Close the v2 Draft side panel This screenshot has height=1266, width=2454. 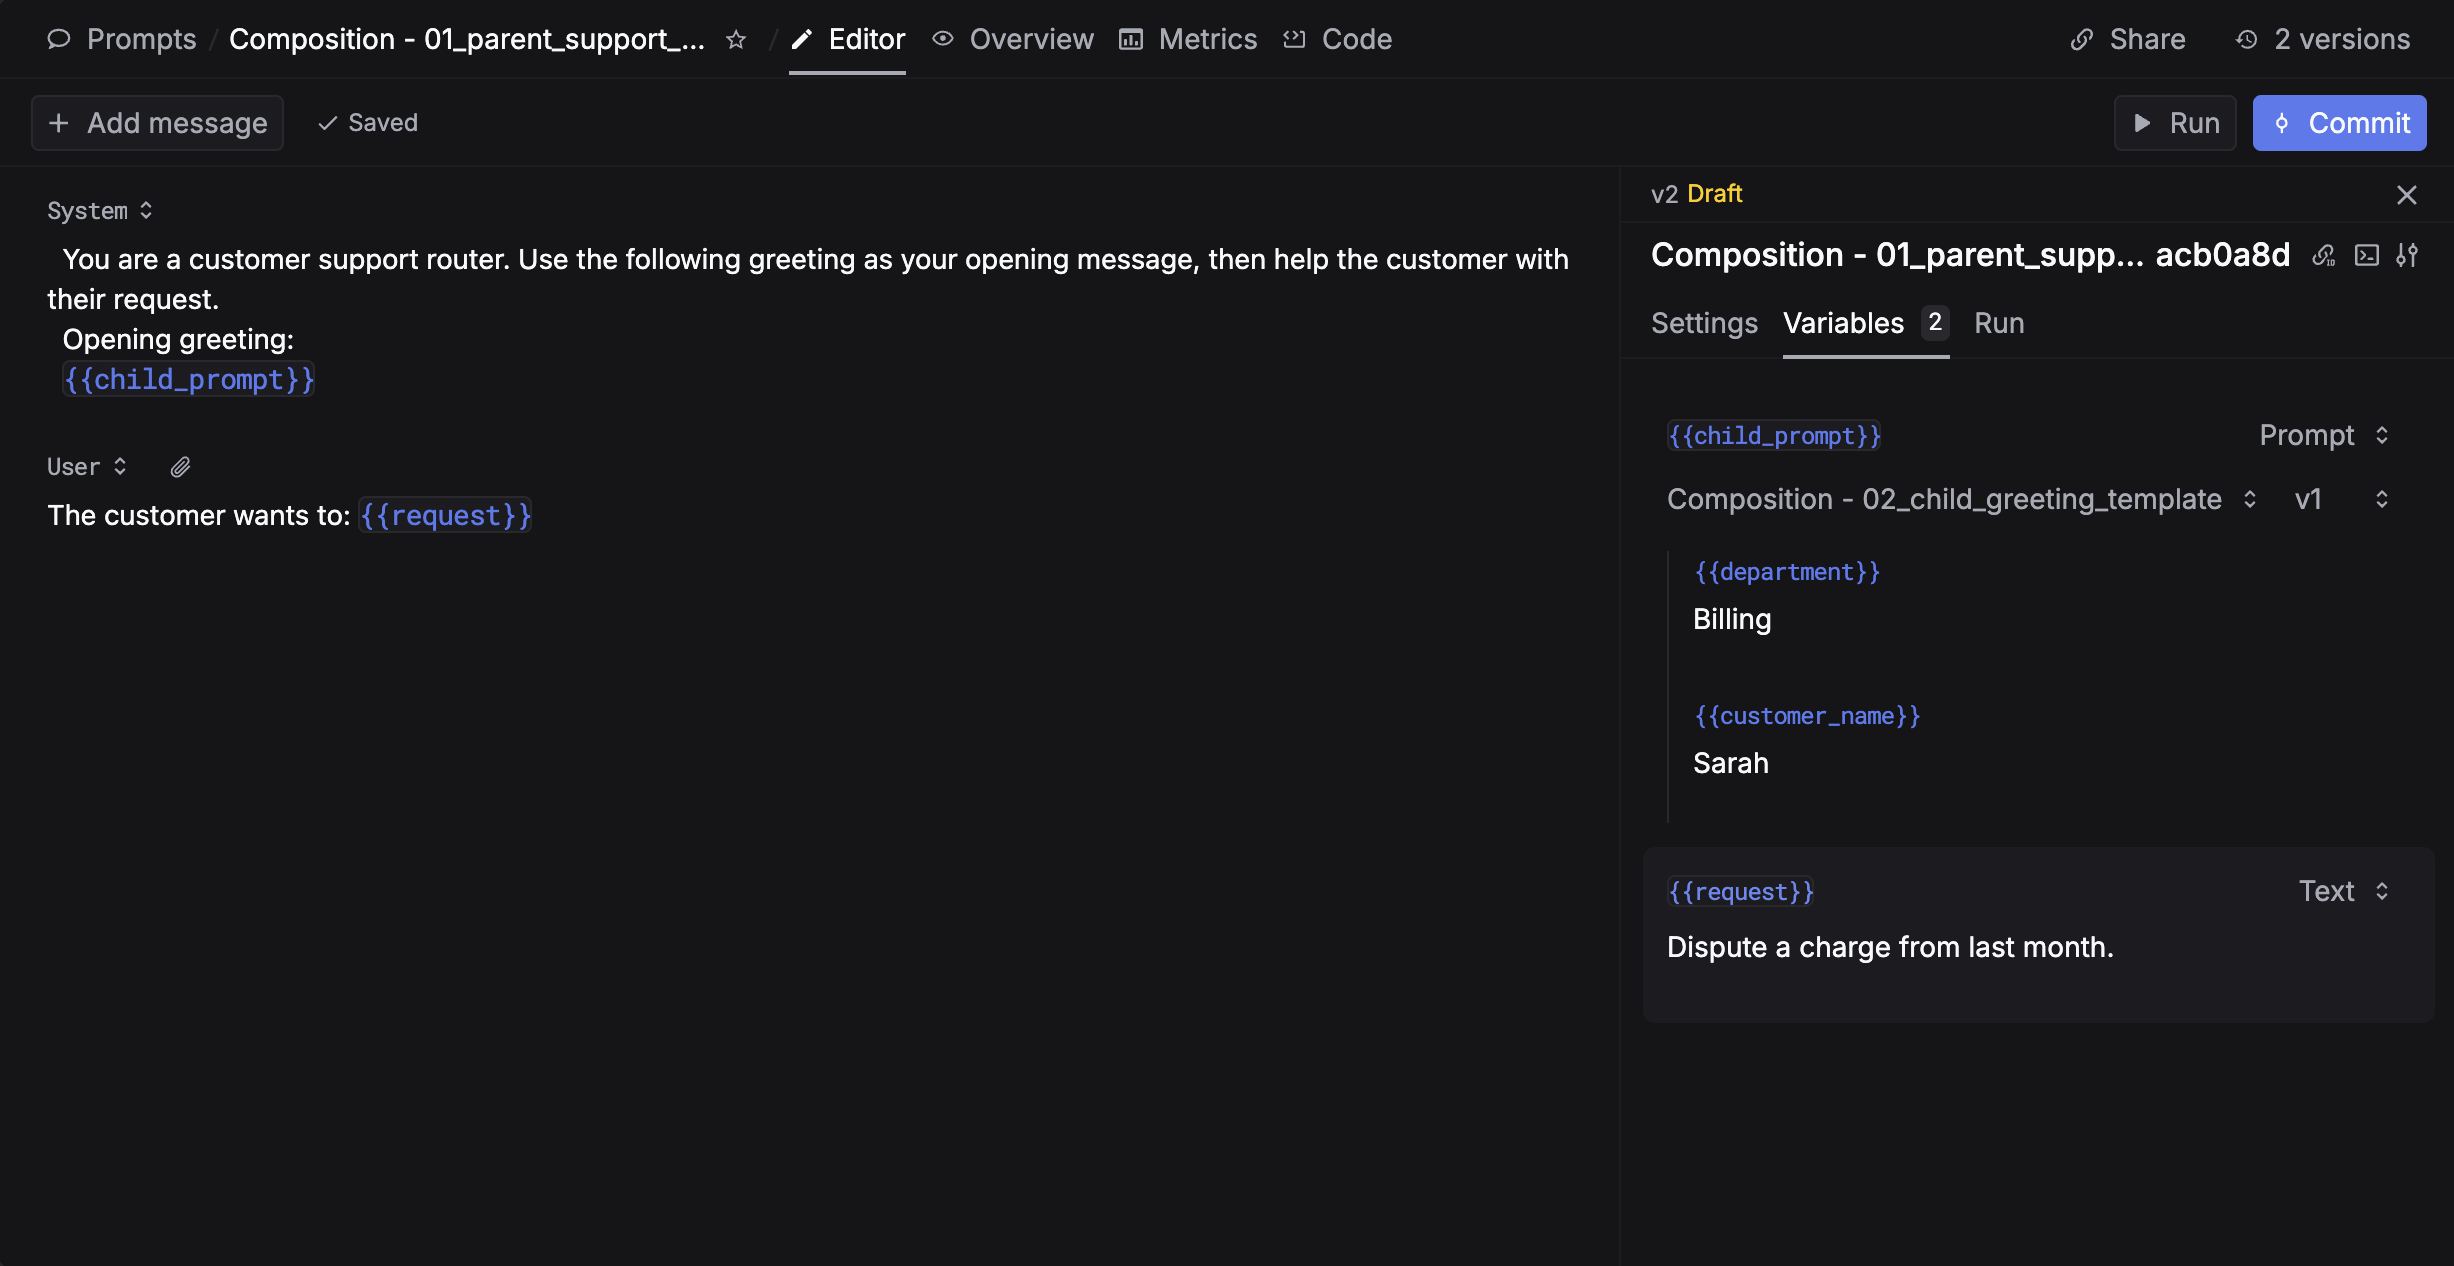(2406, 195)
